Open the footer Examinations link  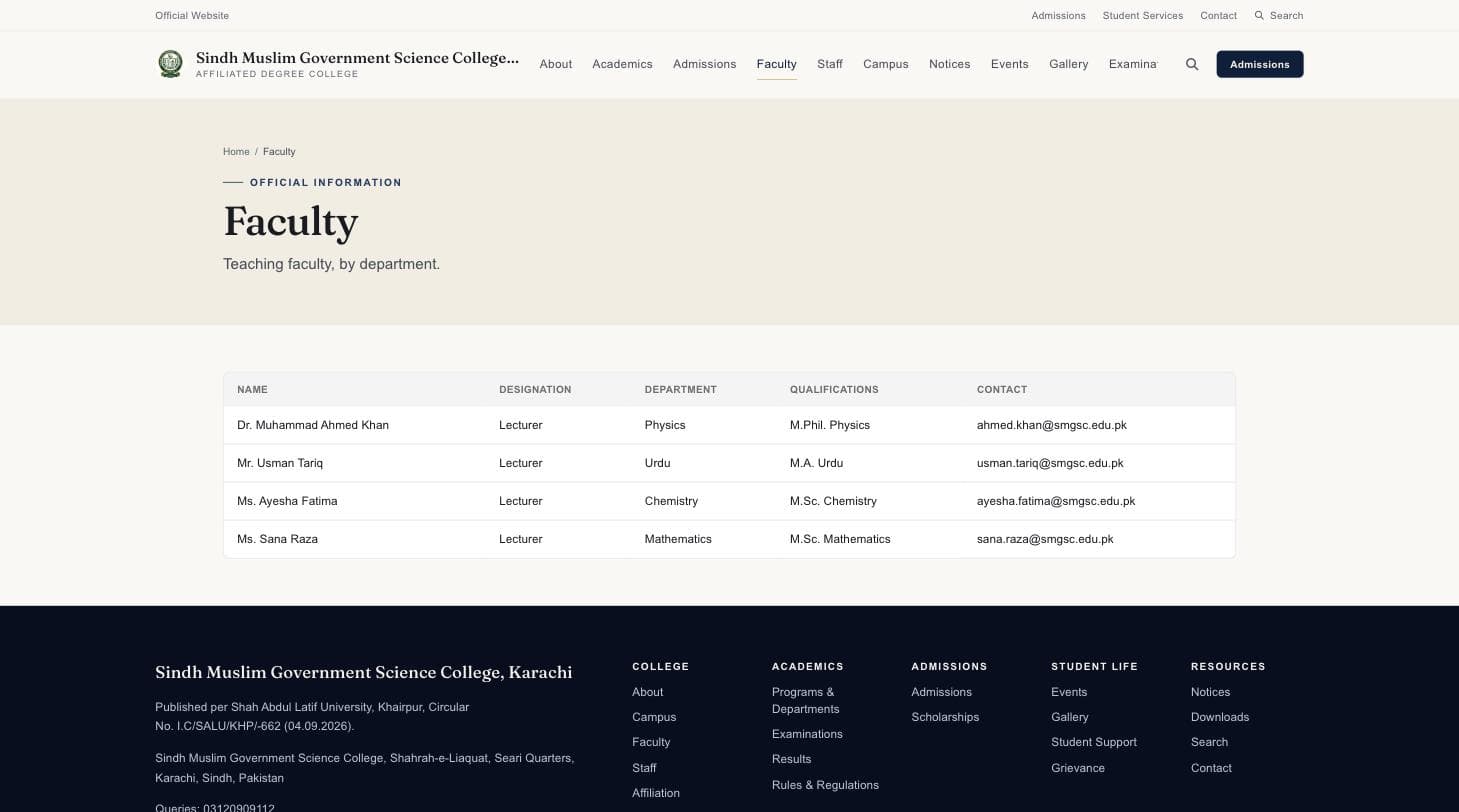point(807,734)
